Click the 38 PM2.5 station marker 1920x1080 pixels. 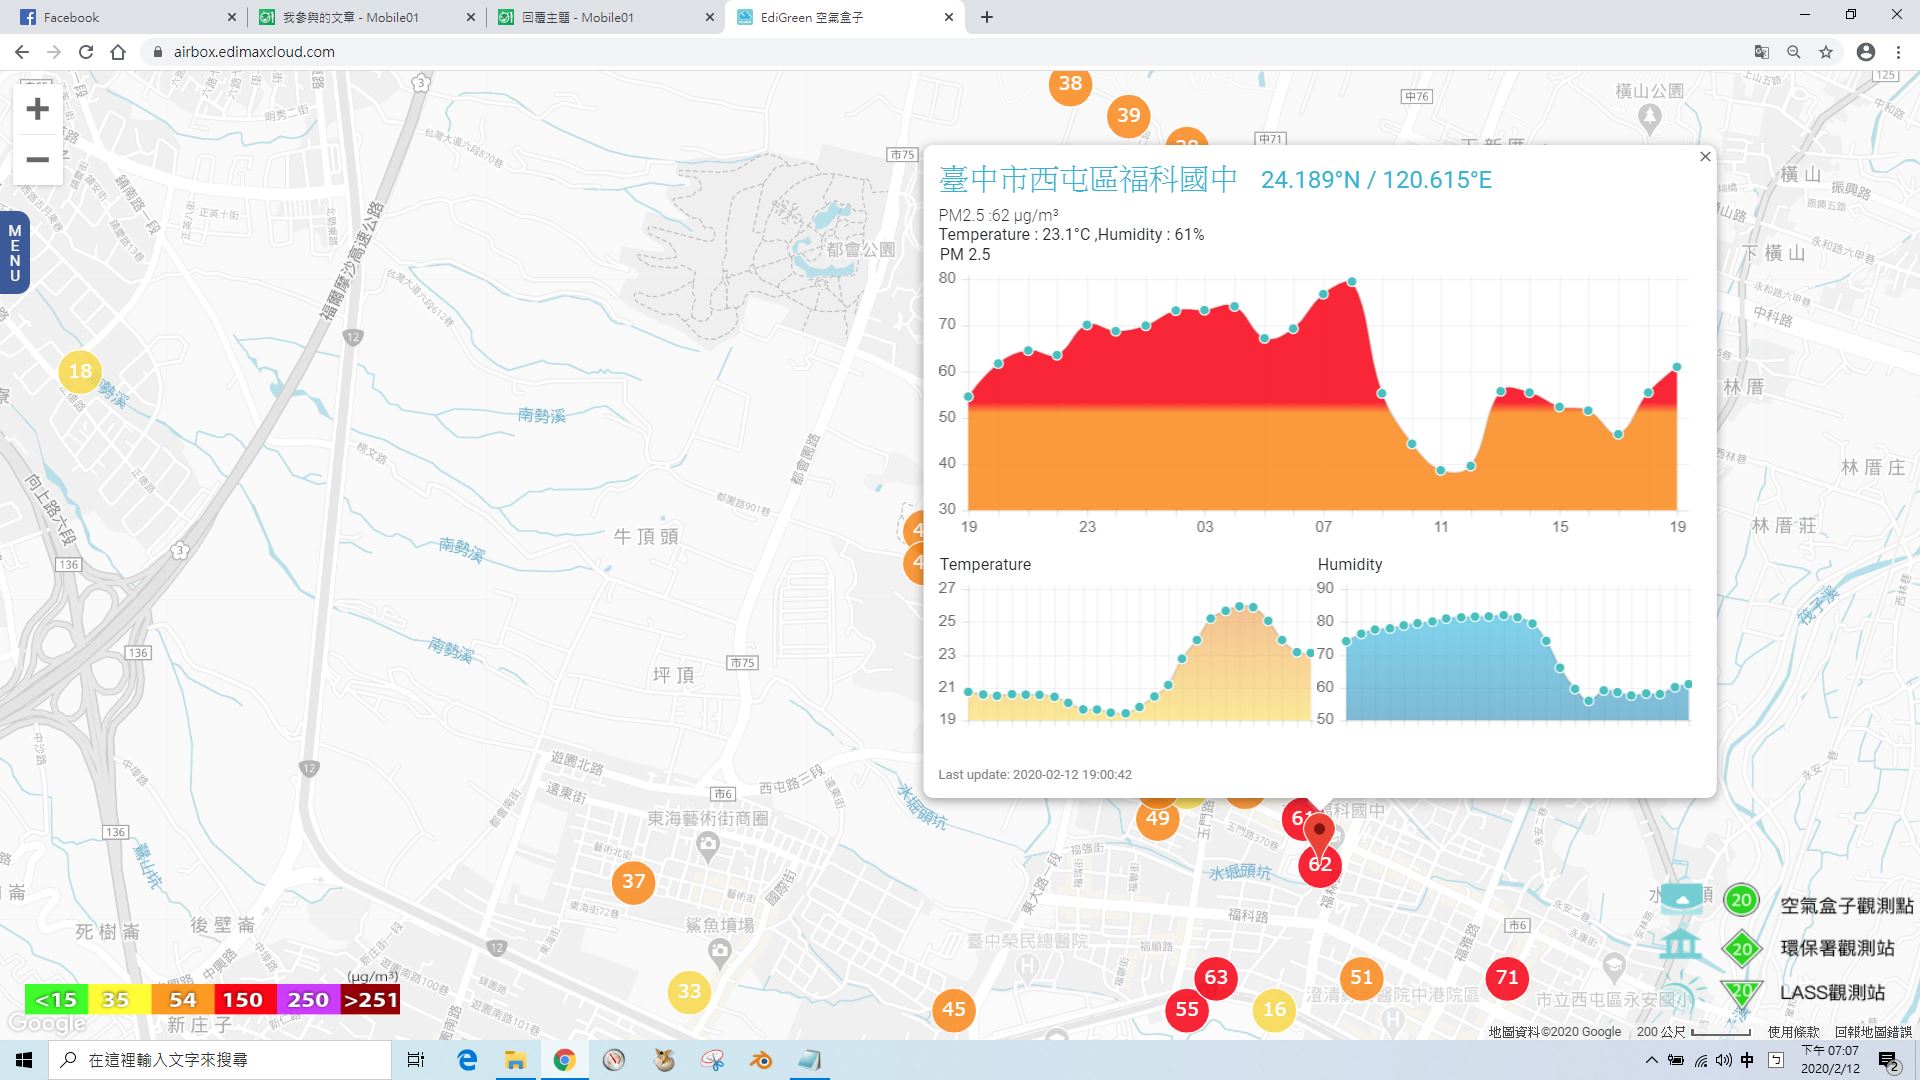click(x=1070, y=84)
